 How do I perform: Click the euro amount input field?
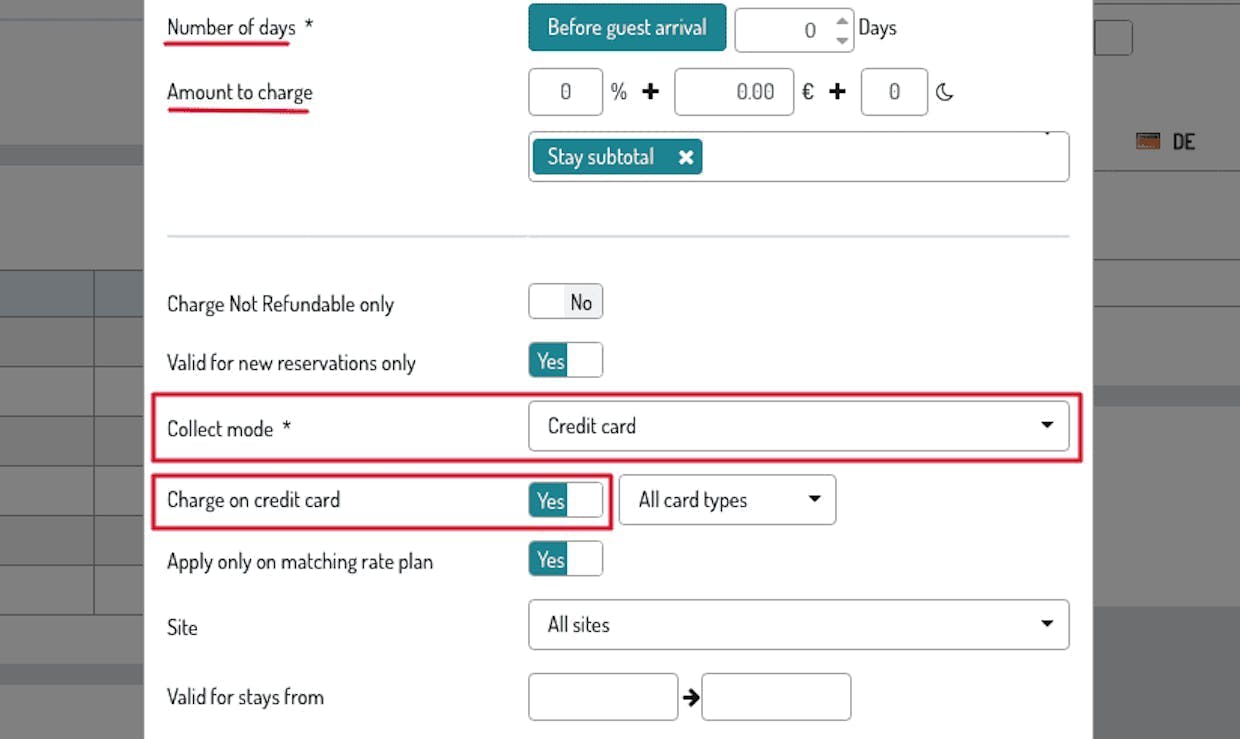coord(734,92)
